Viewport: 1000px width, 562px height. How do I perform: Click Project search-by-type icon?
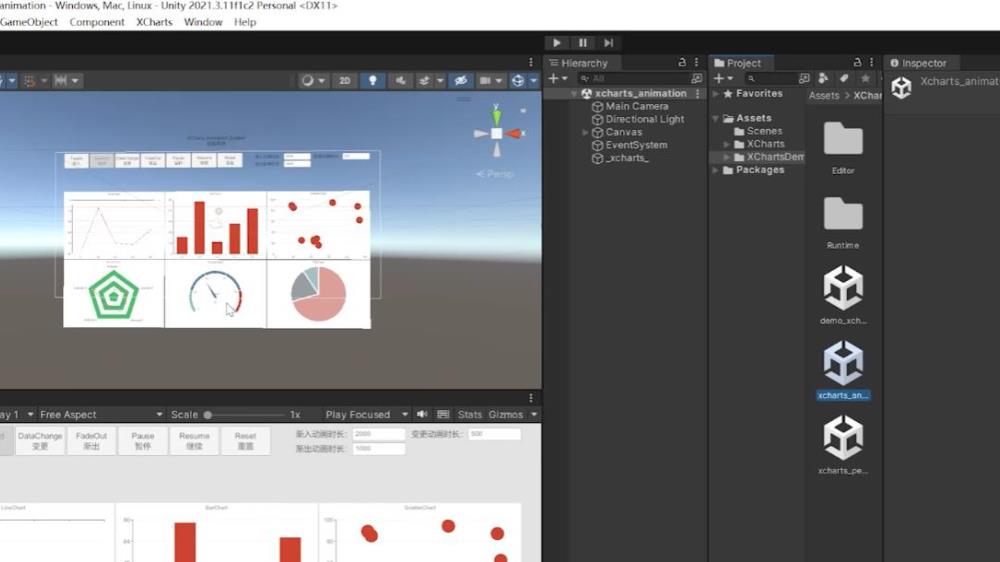[x=804, y=78]
